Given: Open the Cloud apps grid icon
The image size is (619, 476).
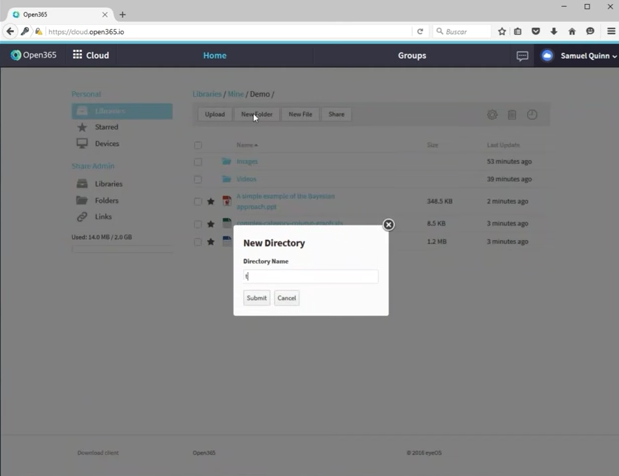Looking at the screenshot, I should 78,56.
